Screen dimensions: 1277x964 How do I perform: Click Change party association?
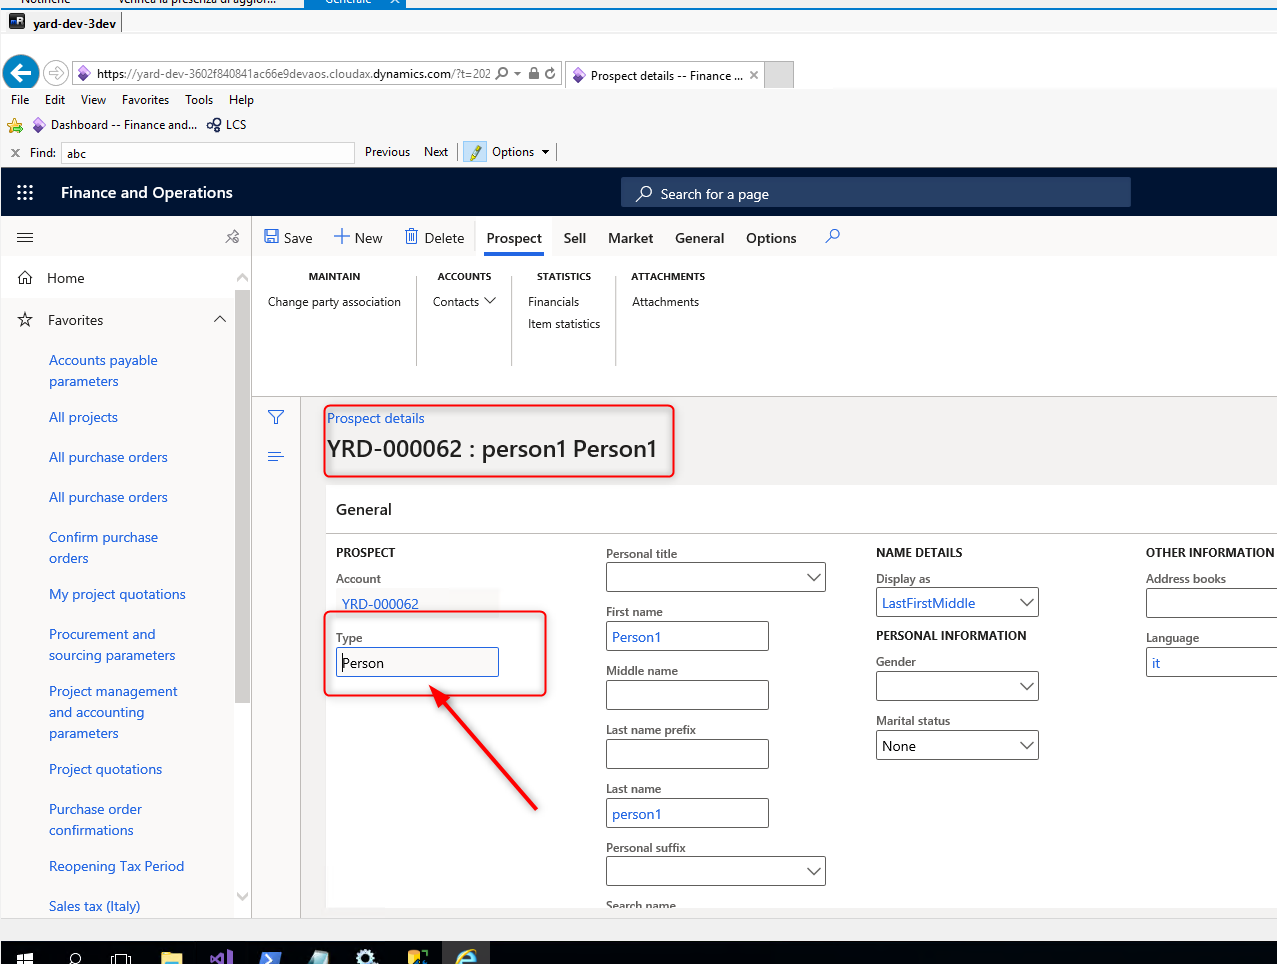[334, 302]
